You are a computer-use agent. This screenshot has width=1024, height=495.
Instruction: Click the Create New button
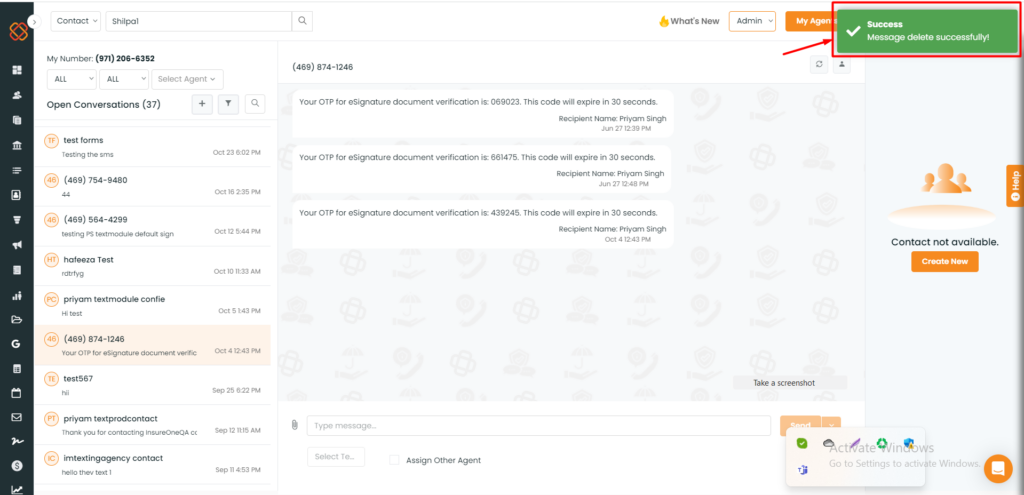click(x=945, y=261)
